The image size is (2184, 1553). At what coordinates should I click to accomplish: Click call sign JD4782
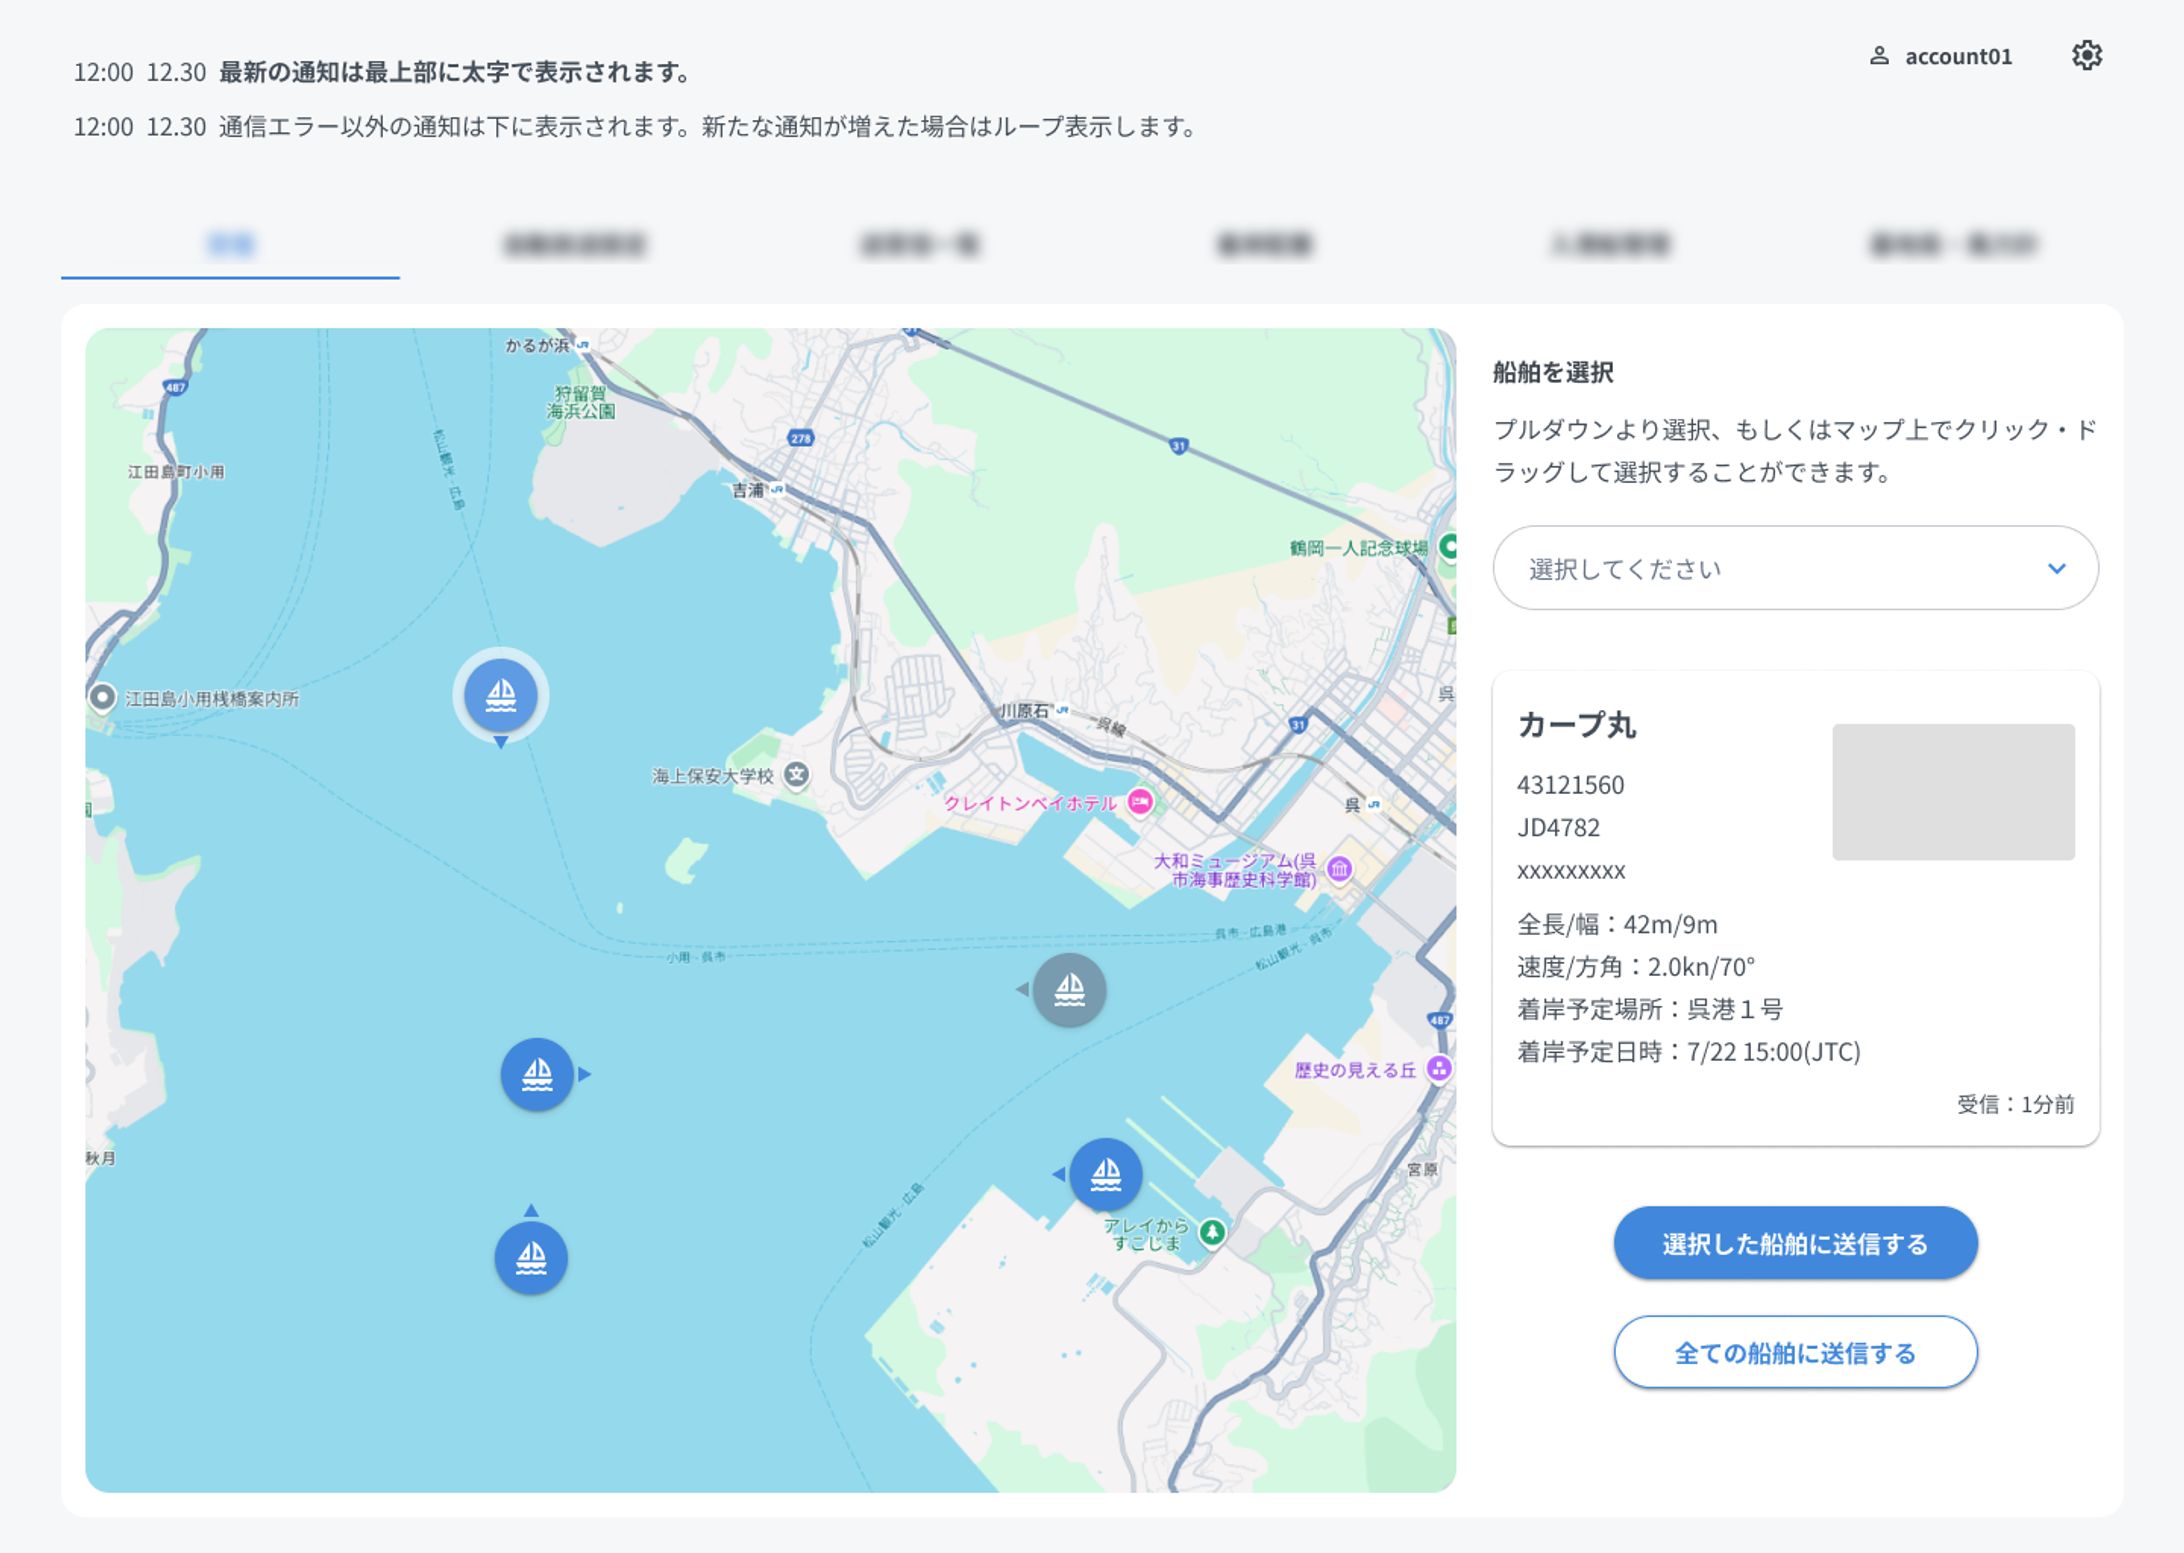(x=1558, y=828)
